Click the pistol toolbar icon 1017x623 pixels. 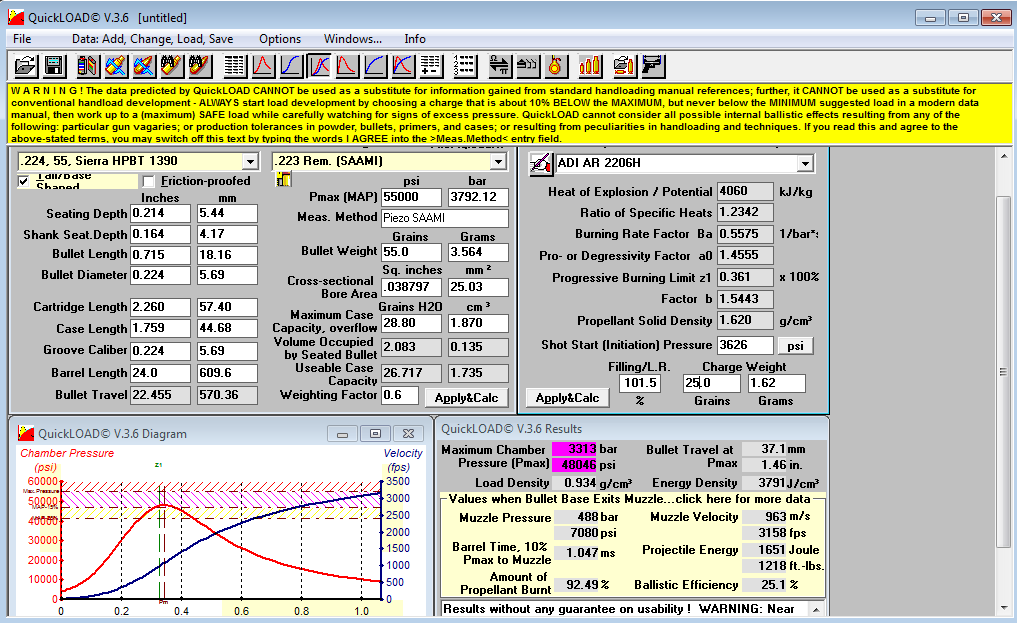652,65
